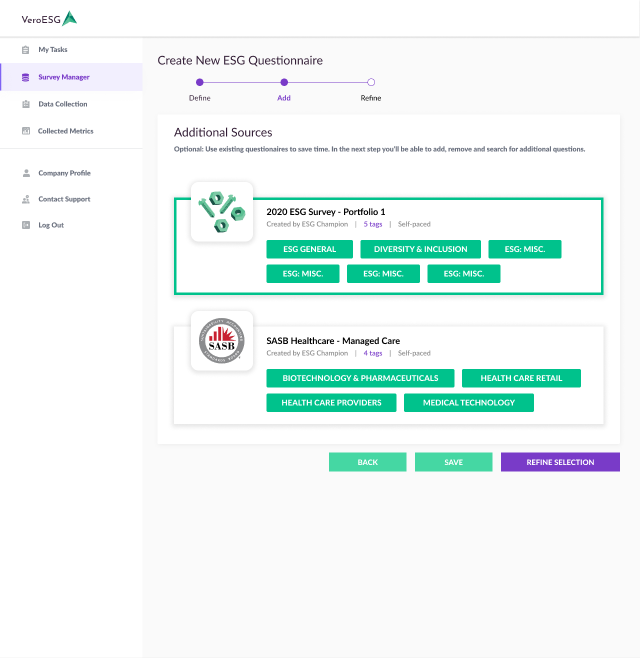
Task: Select the SASB Healthcare logo thumbnail
Action: click(221, 341)
